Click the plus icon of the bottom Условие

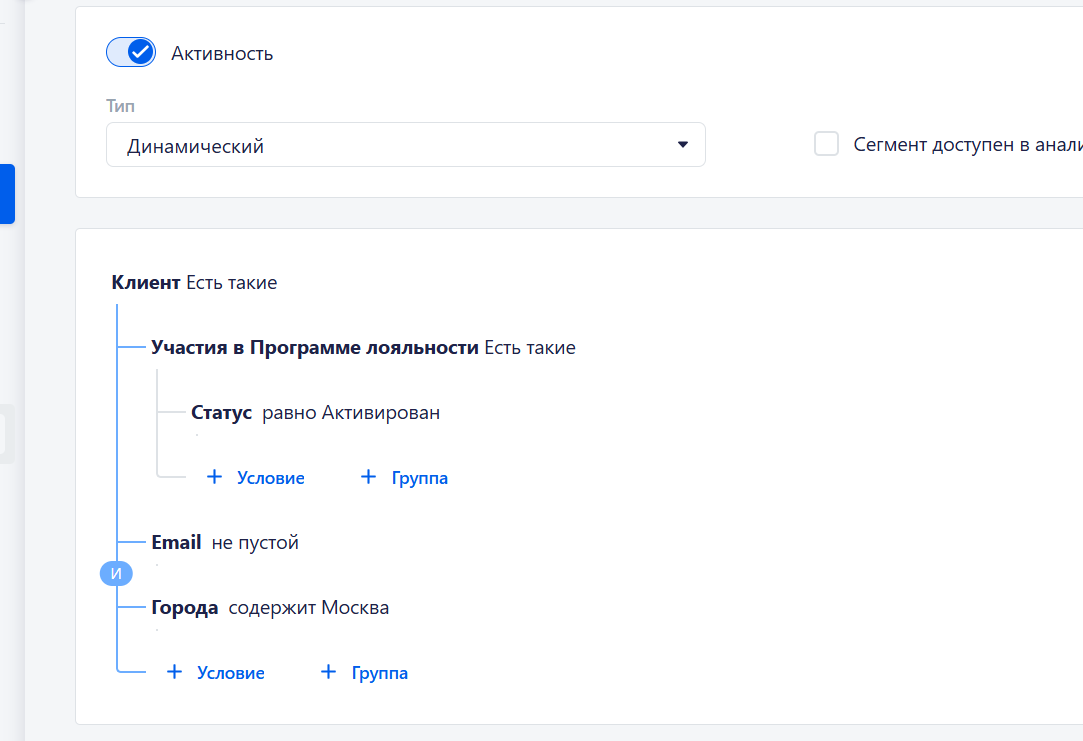coord(174,673)
